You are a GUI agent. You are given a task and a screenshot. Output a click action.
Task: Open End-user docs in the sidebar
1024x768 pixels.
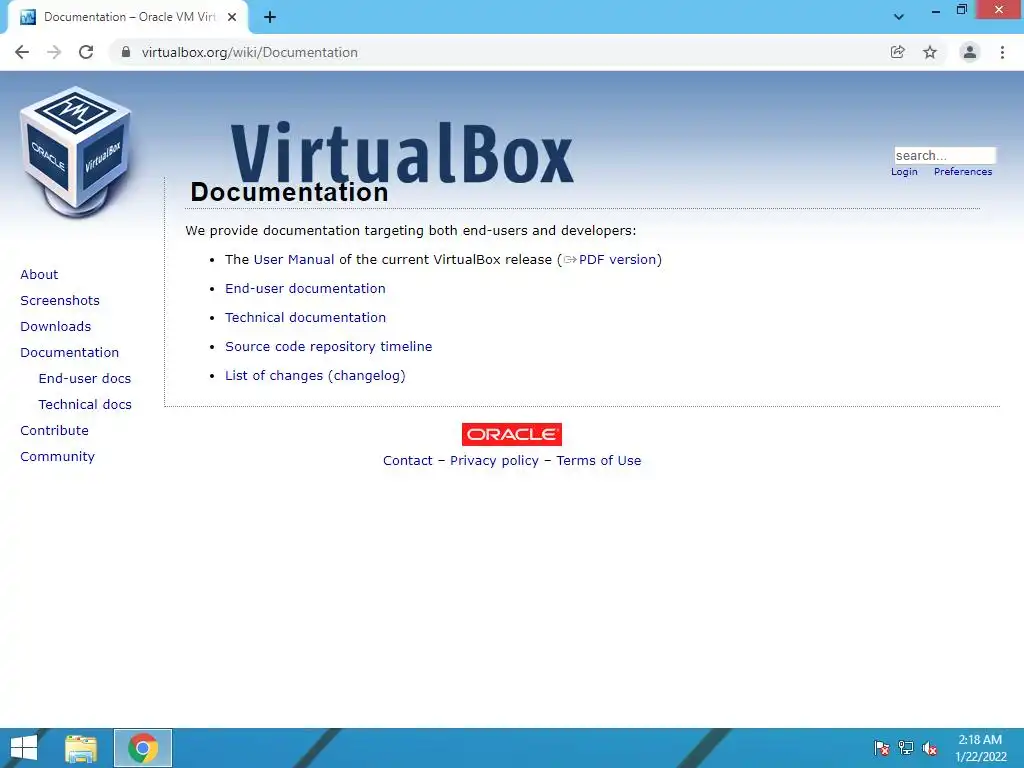click(85, 379)
